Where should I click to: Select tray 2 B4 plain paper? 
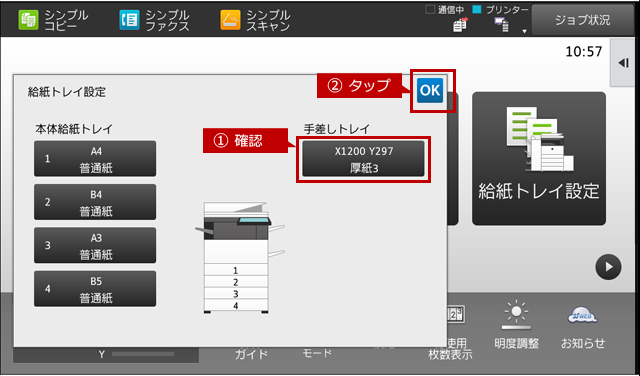coord(95,202)
